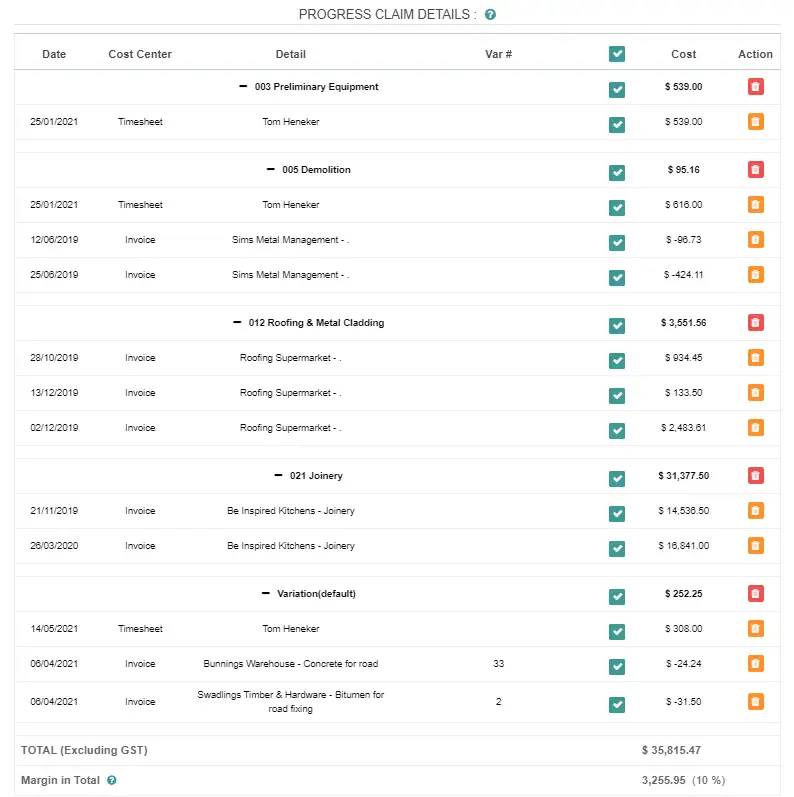Viewport: 794px width, 797px height.
Task: Toggle the select-all checkbox in header
Action: (x=617, y=54)
